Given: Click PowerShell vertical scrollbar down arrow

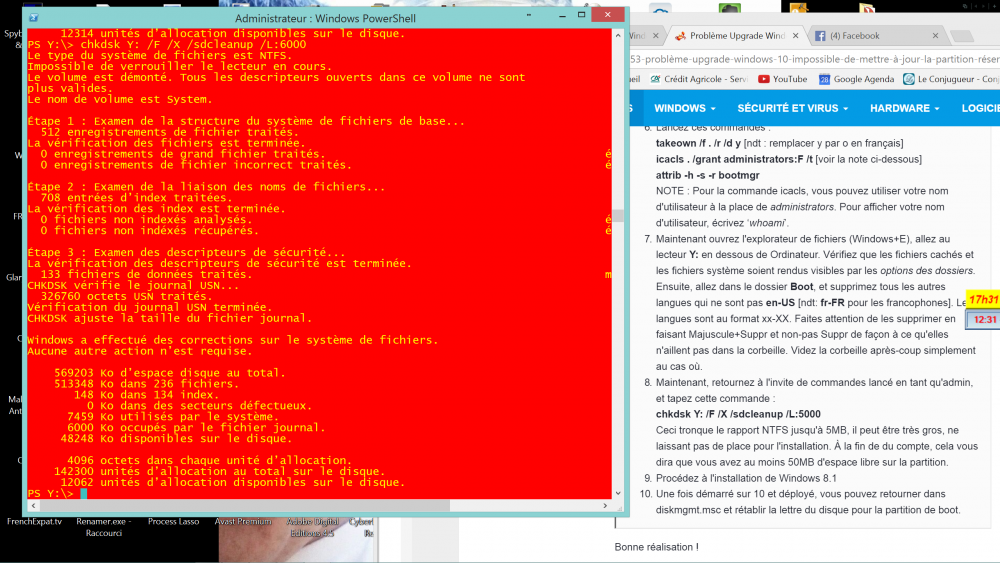Looking at the screenshot, I should [617, 493].
